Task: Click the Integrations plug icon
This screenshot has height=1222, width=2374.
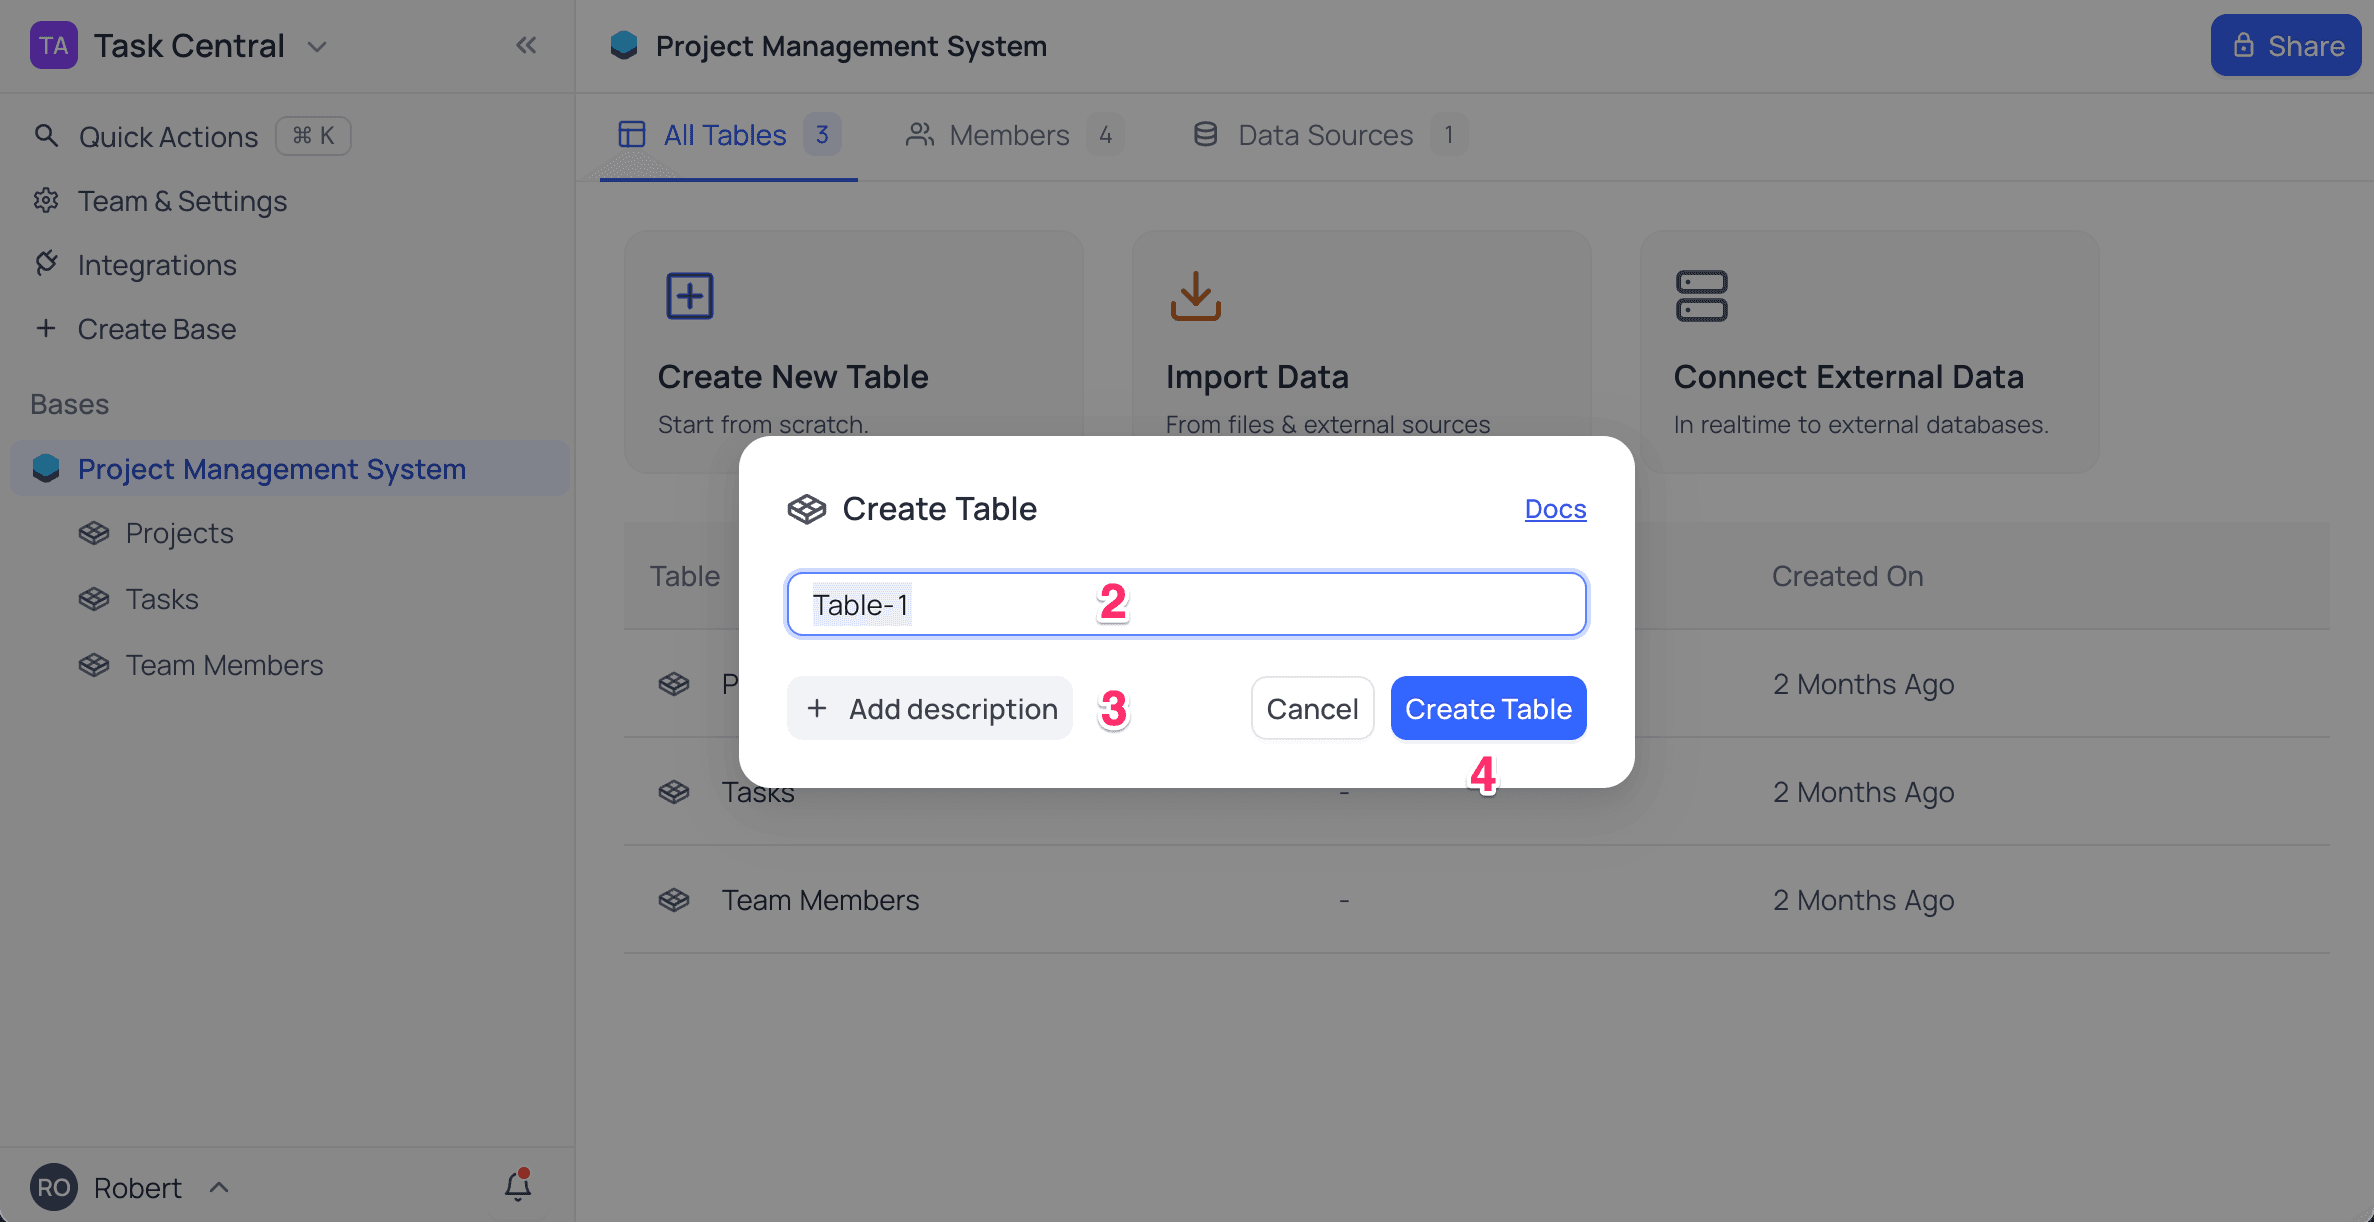Action: 46,263
